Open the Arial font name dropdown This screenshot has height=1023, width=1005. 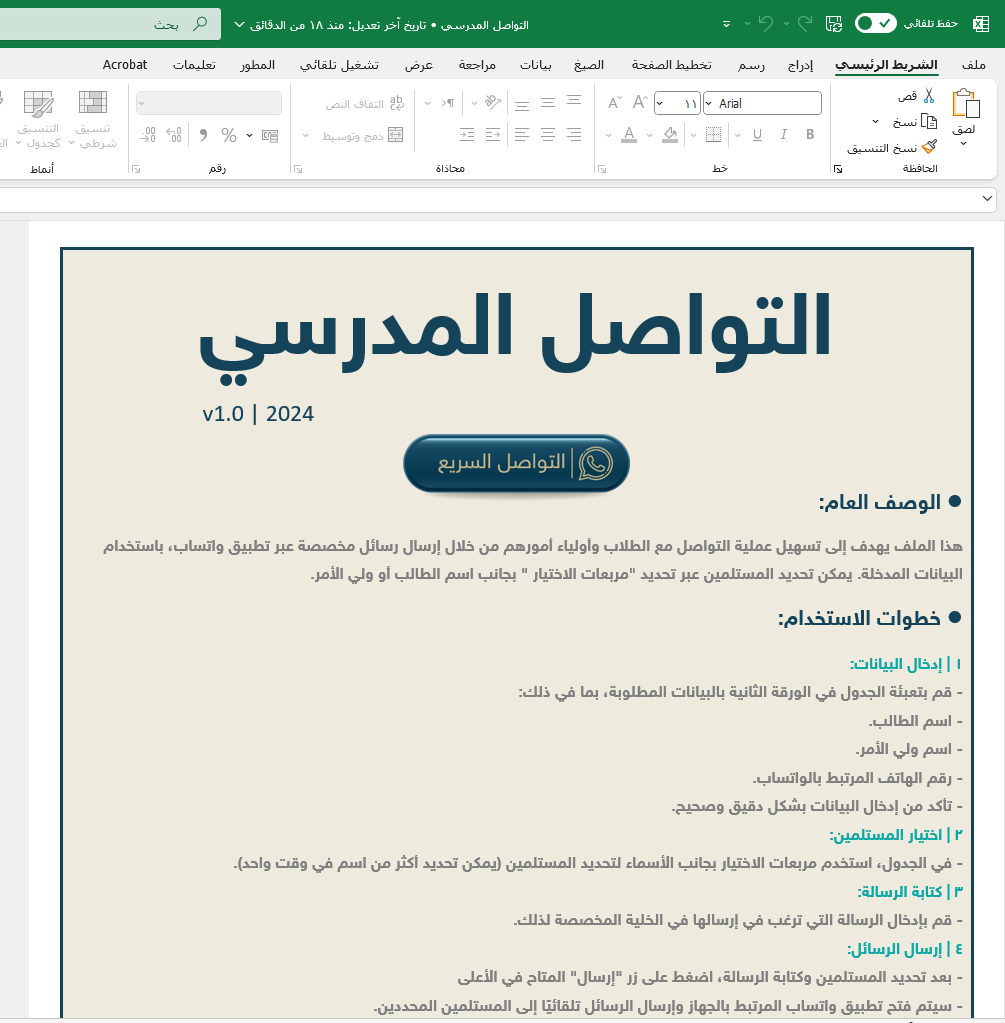click(708, 103)
